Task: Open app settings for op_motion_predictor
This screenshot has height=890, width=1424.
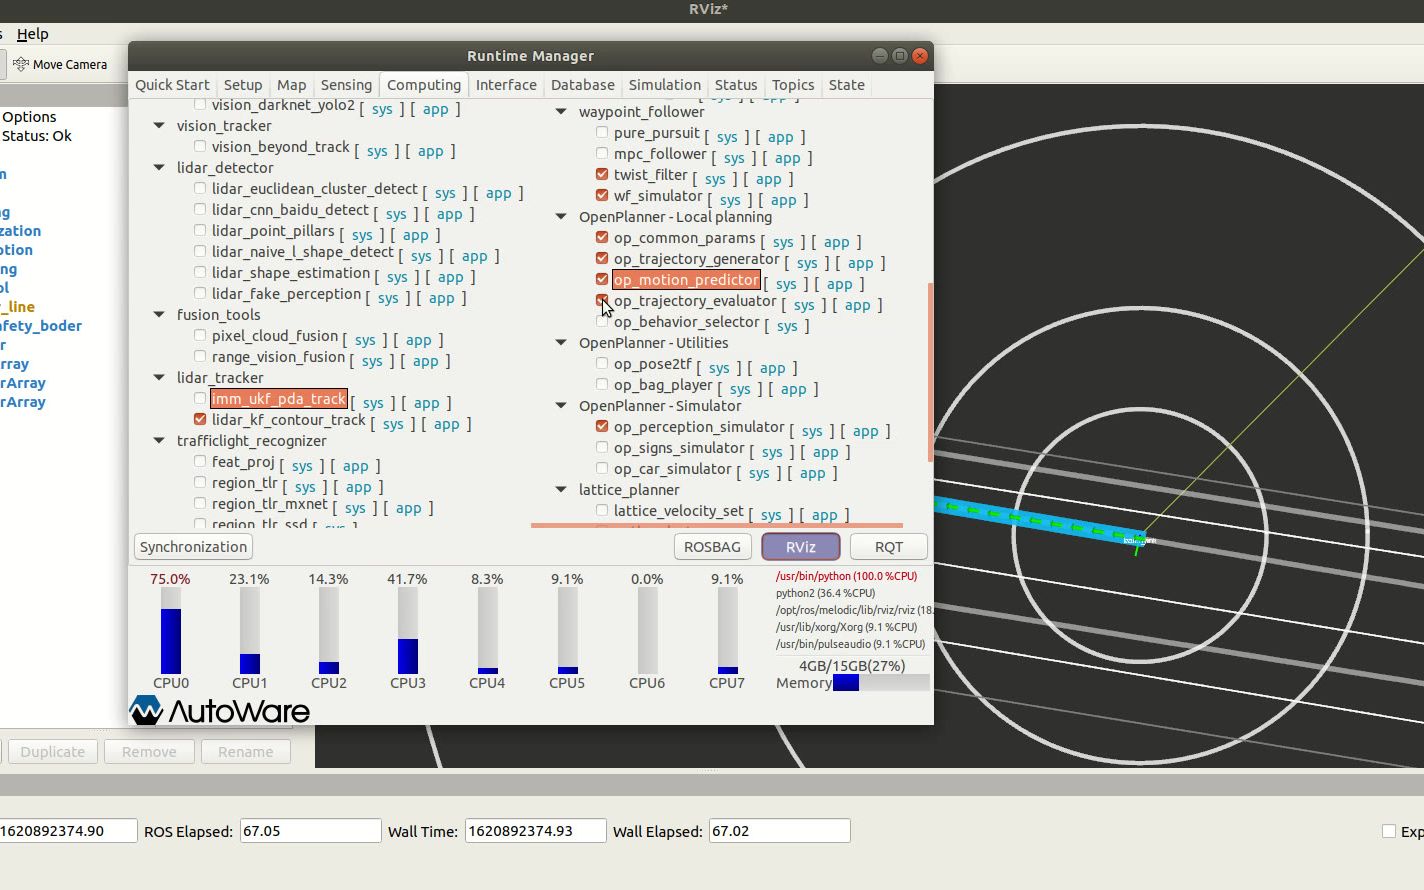Action: click(x=840, y=284)
